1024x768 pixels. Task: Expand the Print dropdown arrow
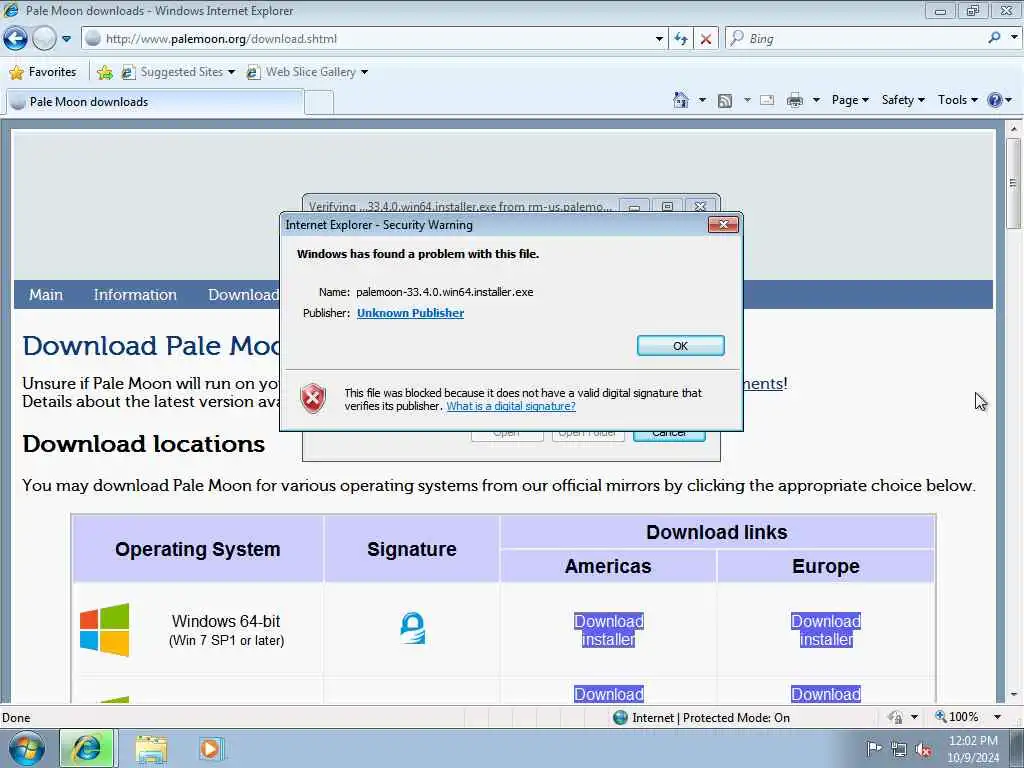[816, 100]
